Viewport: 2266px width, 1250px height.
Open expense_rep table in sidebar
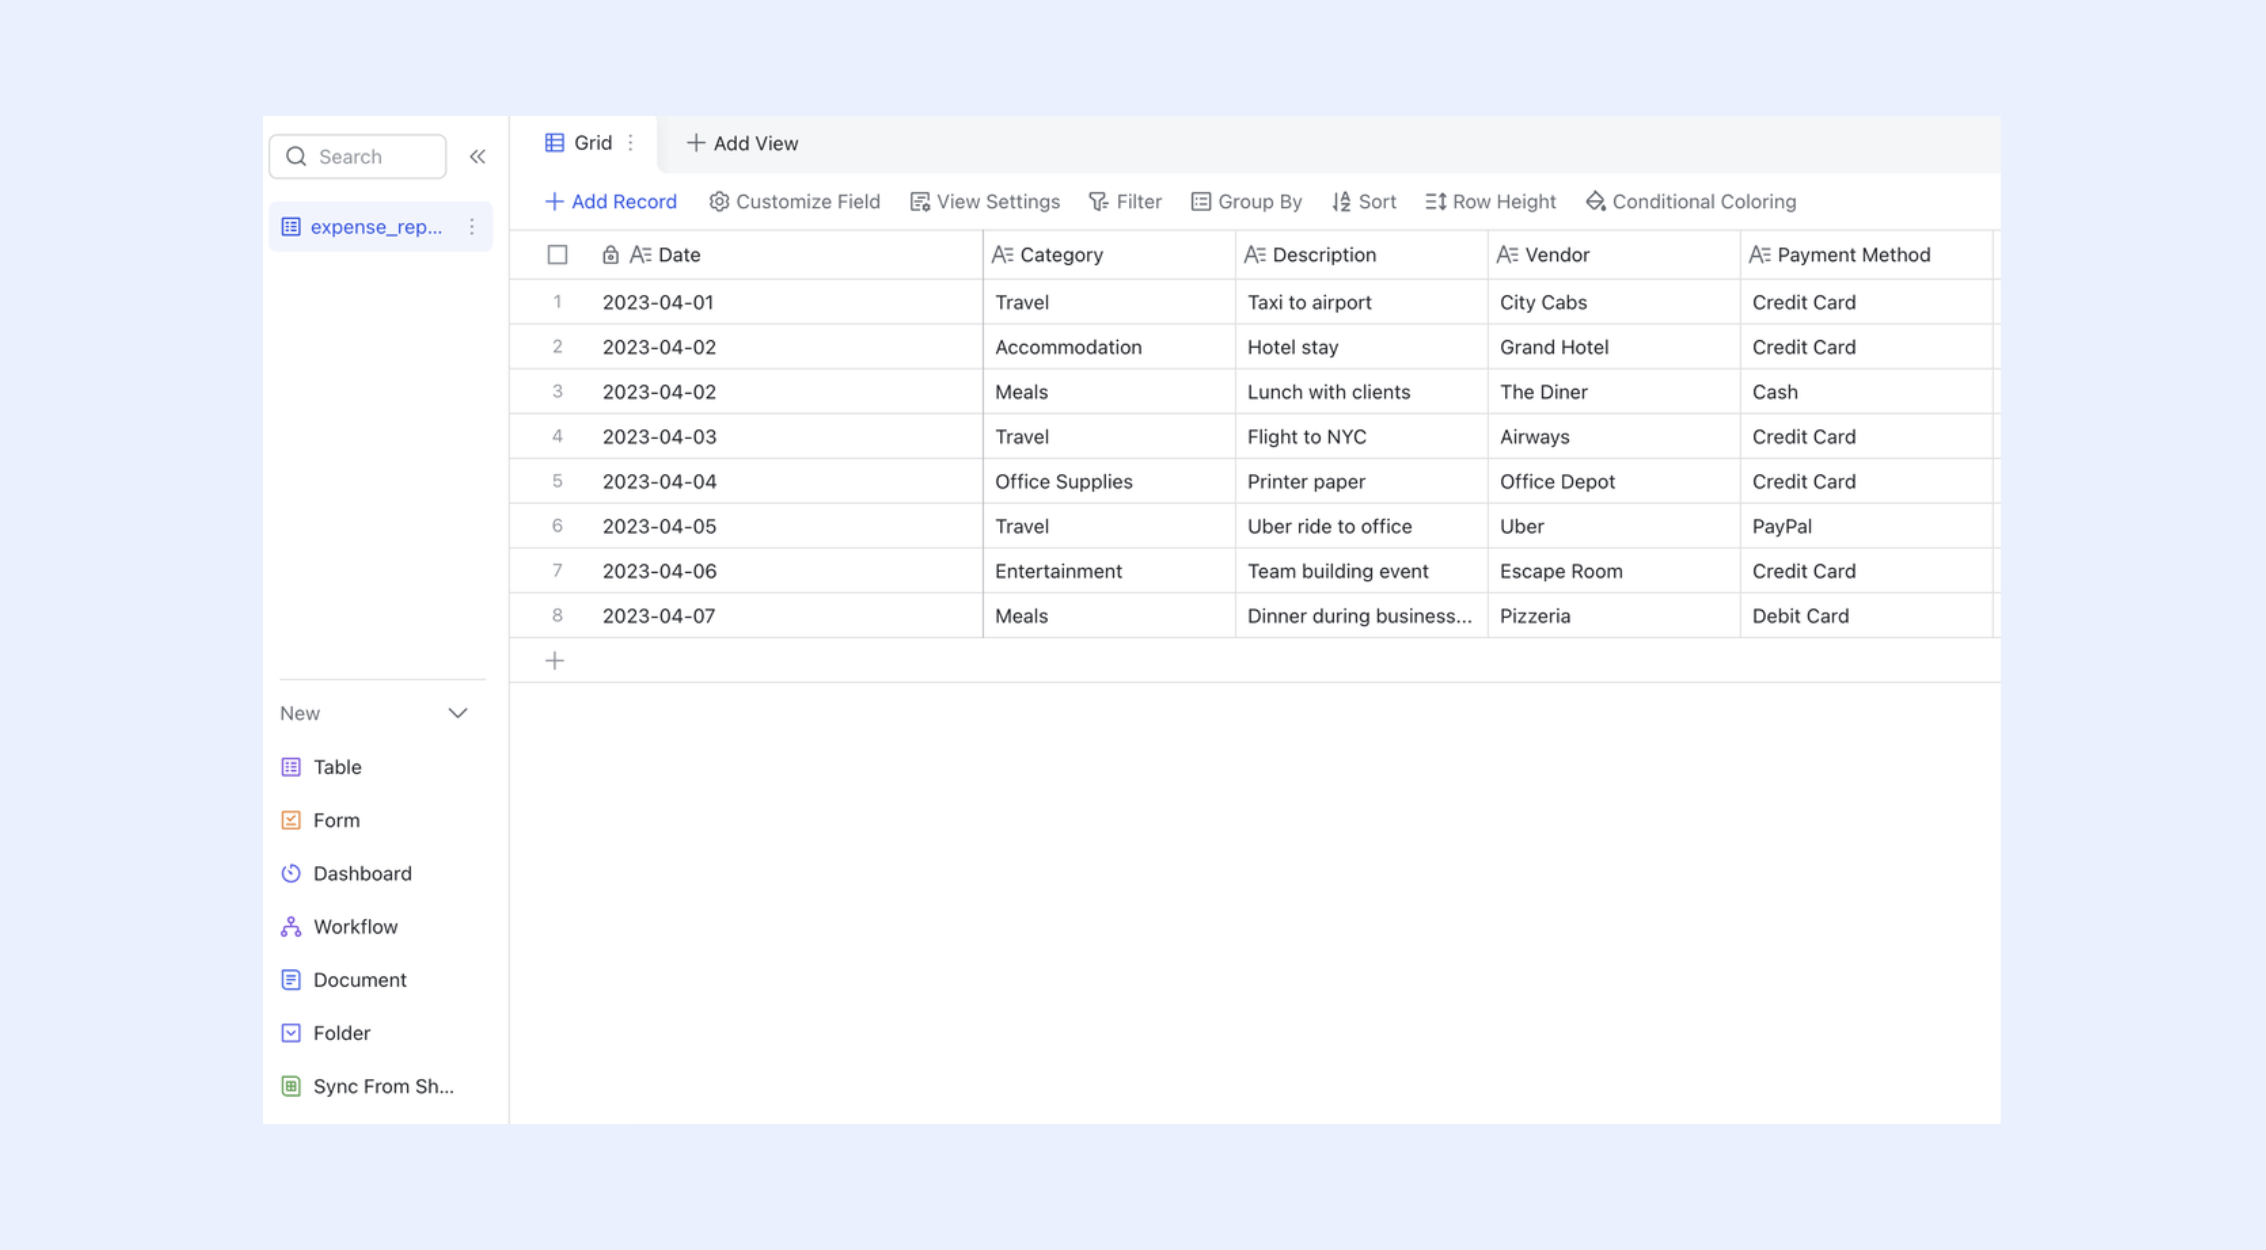click(x=380, y=227)
